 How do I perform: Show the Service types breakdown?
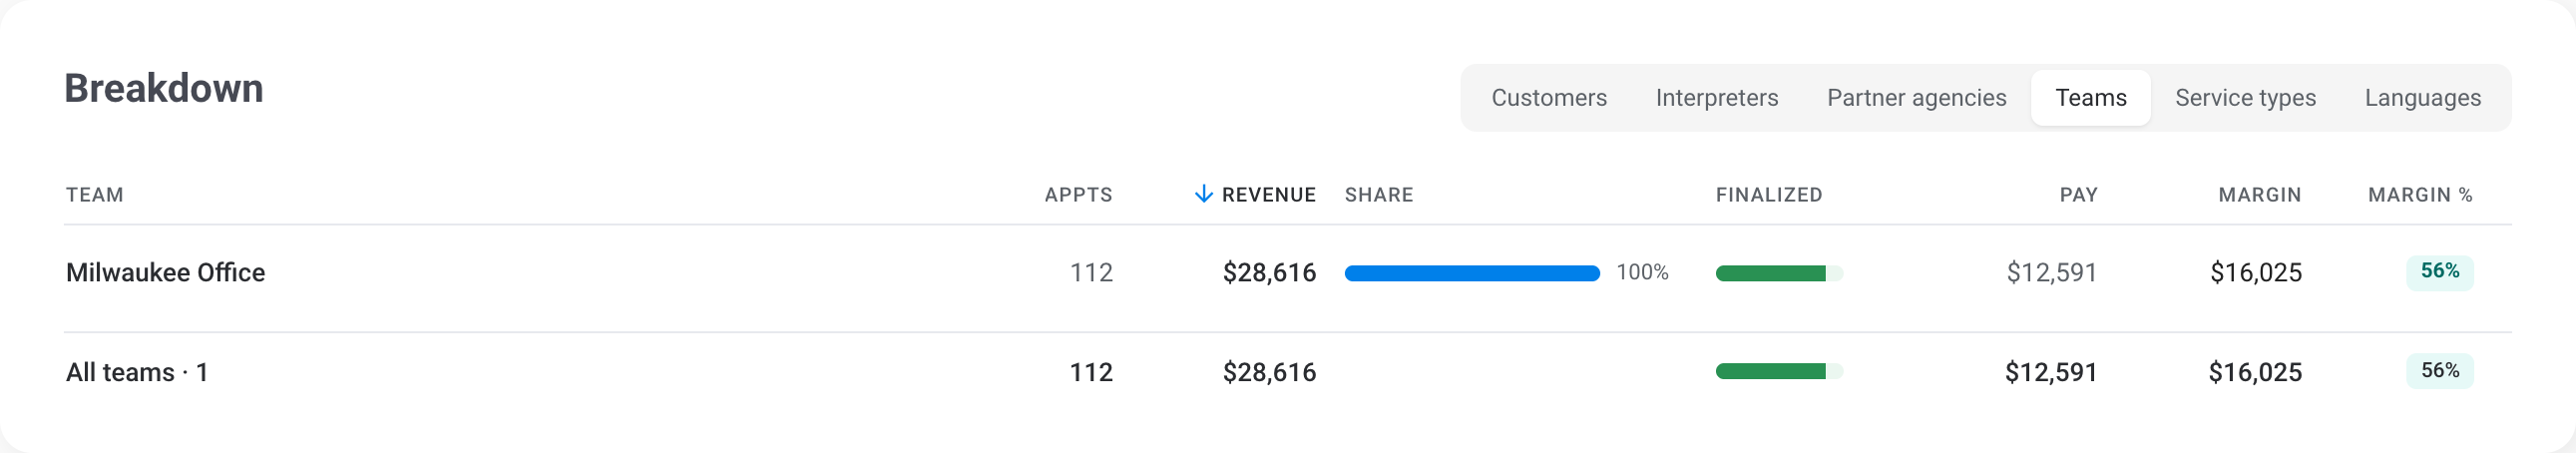[2245, 98]
